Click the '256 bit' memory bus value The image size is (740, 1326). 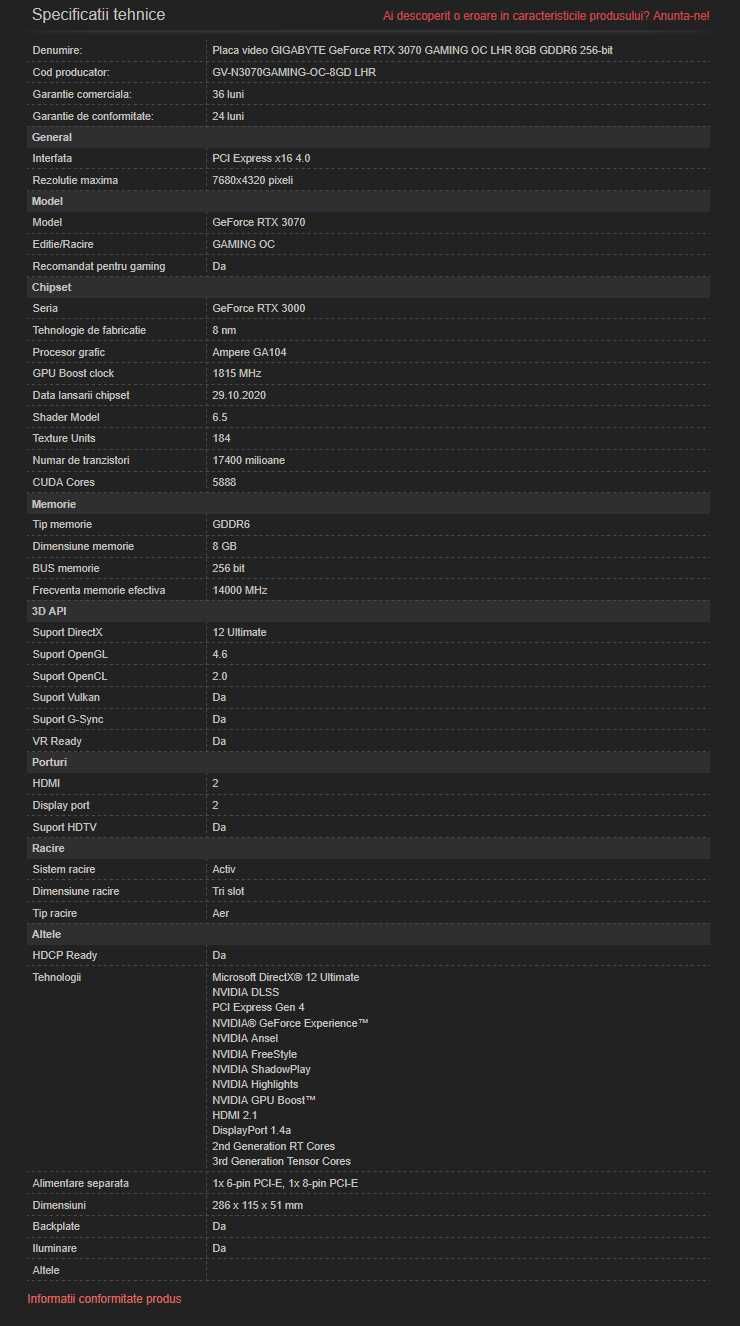228,568
